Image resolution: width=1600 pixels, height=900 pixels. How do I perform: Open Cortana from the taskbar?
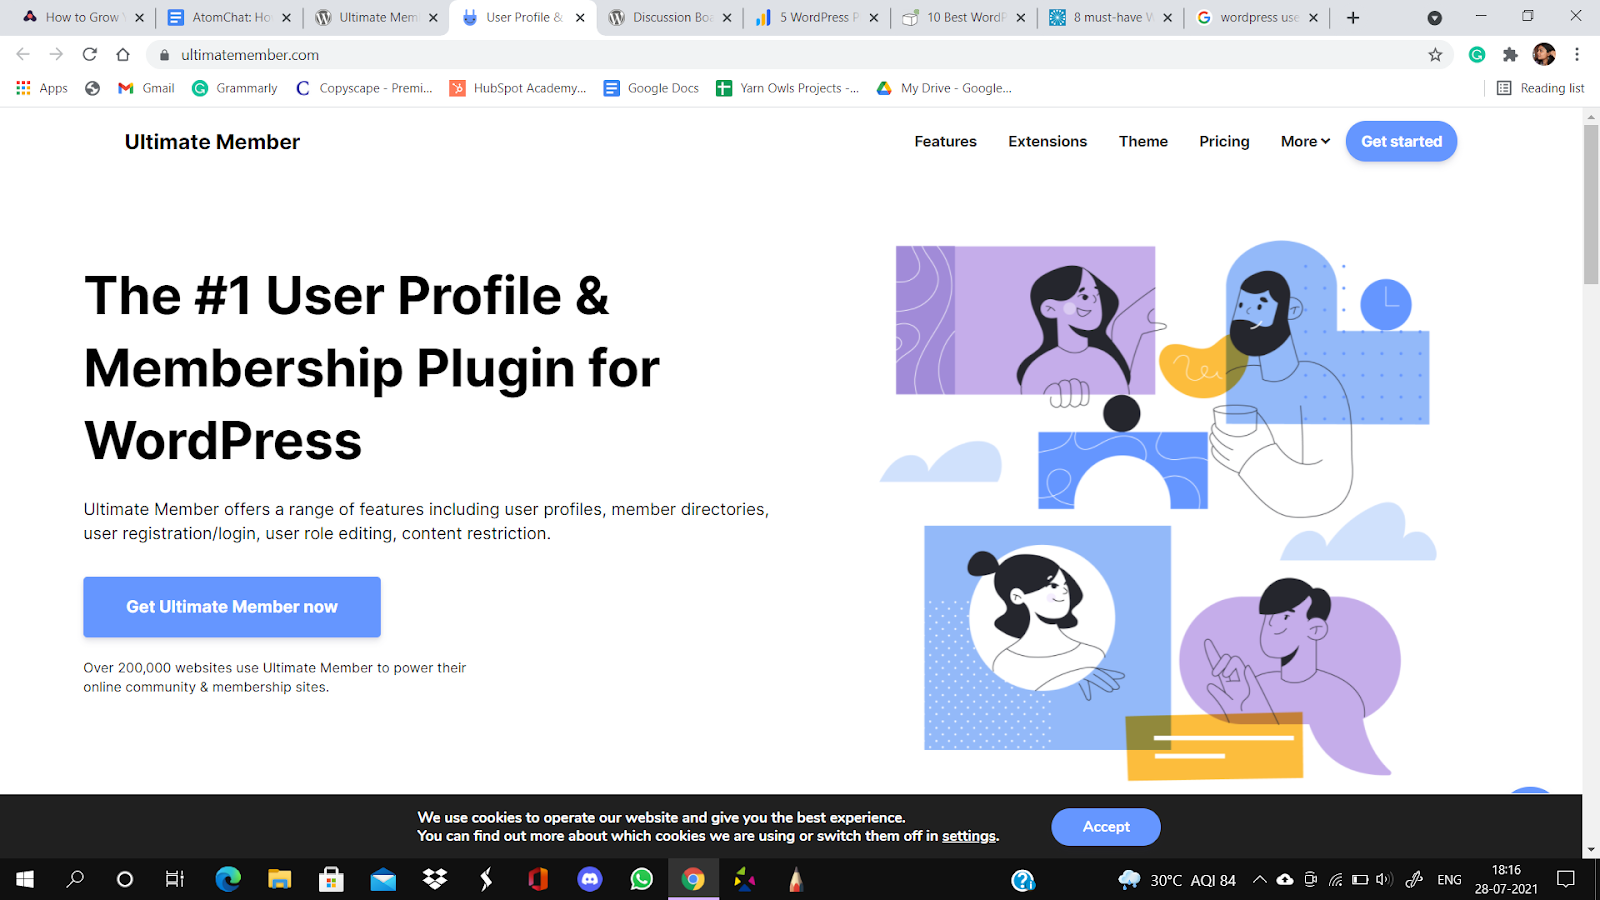125,879
